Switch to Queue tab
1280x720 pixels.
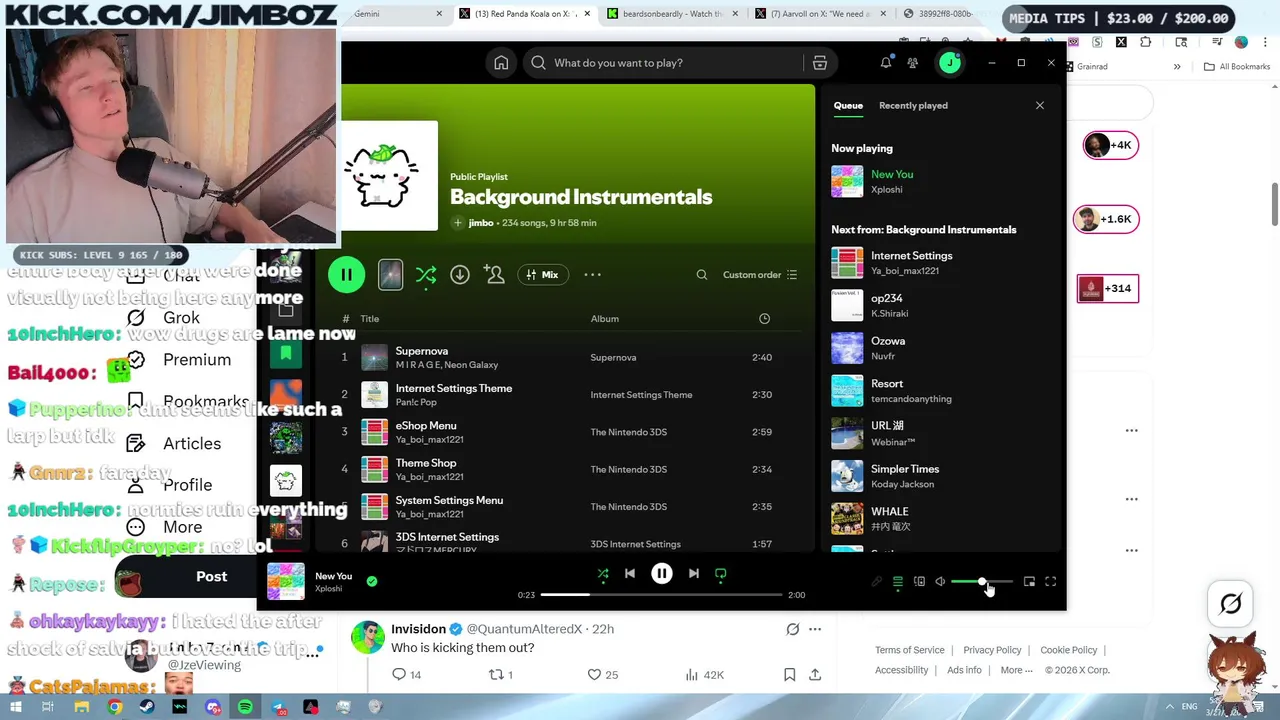(848, 106)
